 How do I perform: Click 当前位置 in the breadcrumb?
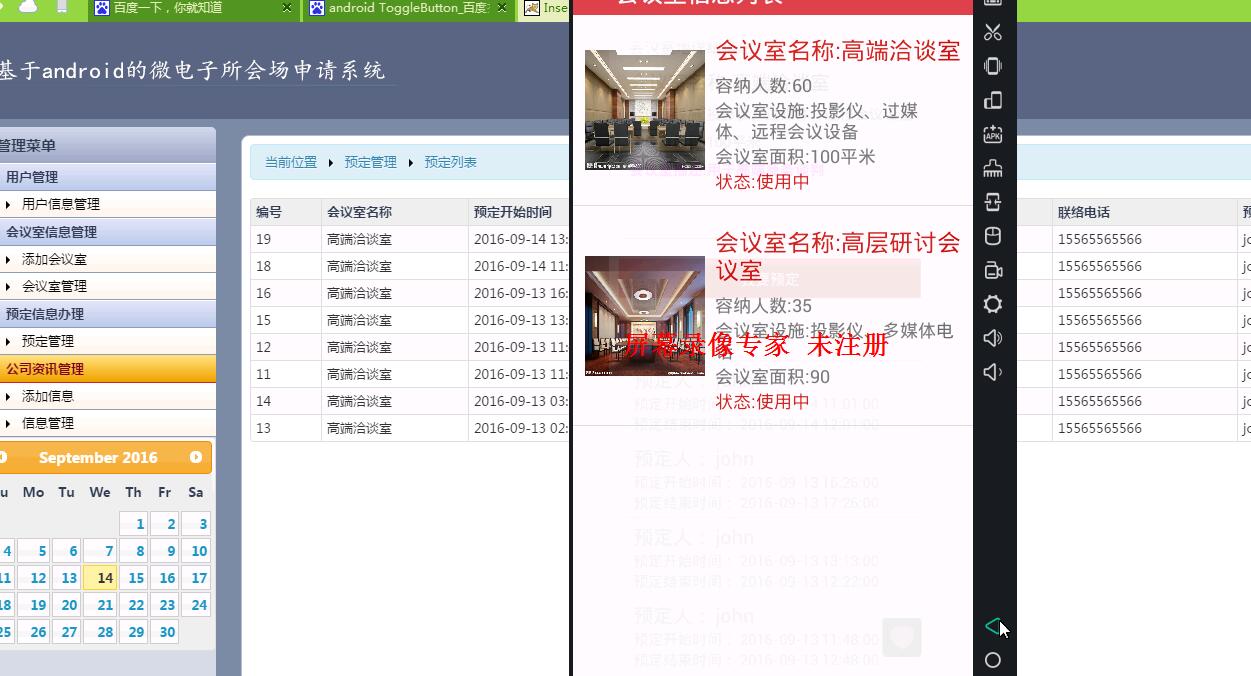291,162
